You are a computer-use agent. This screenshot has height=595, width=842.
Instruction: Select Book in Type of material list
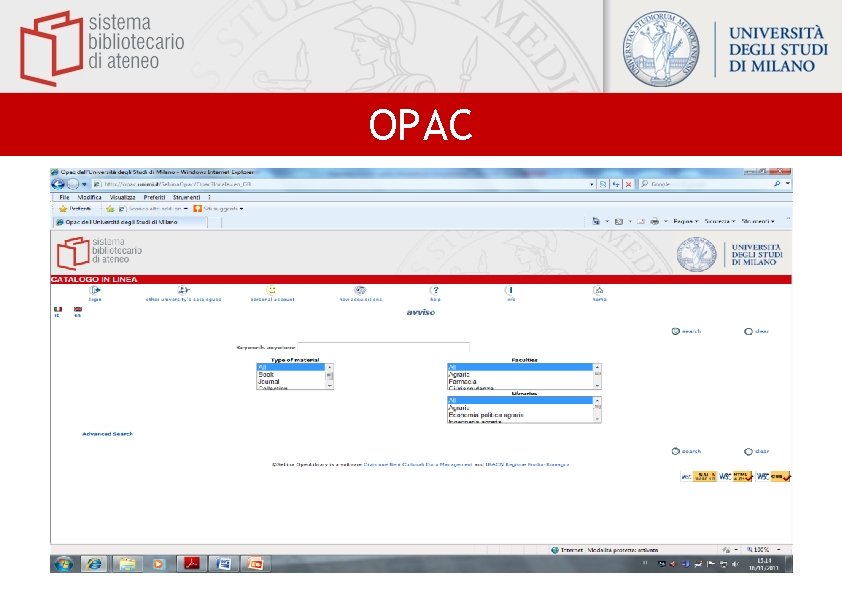coord(291,374)
